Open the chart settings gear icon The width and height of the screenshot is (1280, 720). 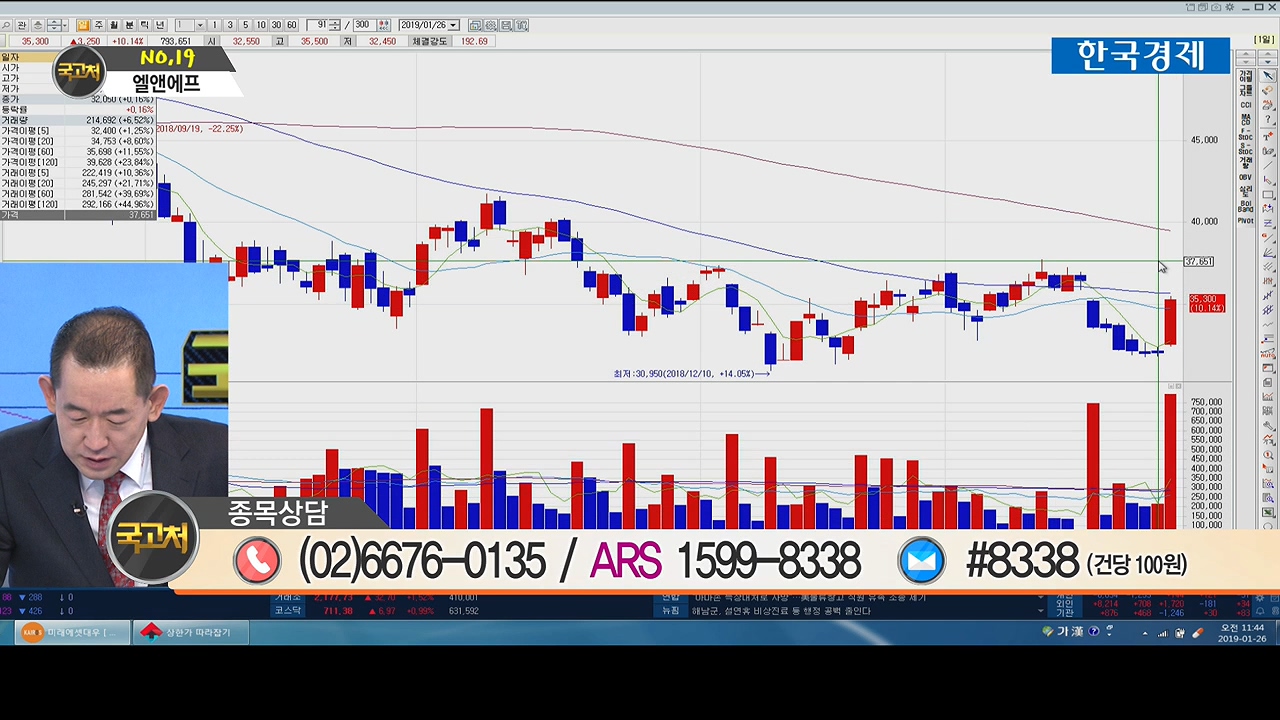[491, 25]
